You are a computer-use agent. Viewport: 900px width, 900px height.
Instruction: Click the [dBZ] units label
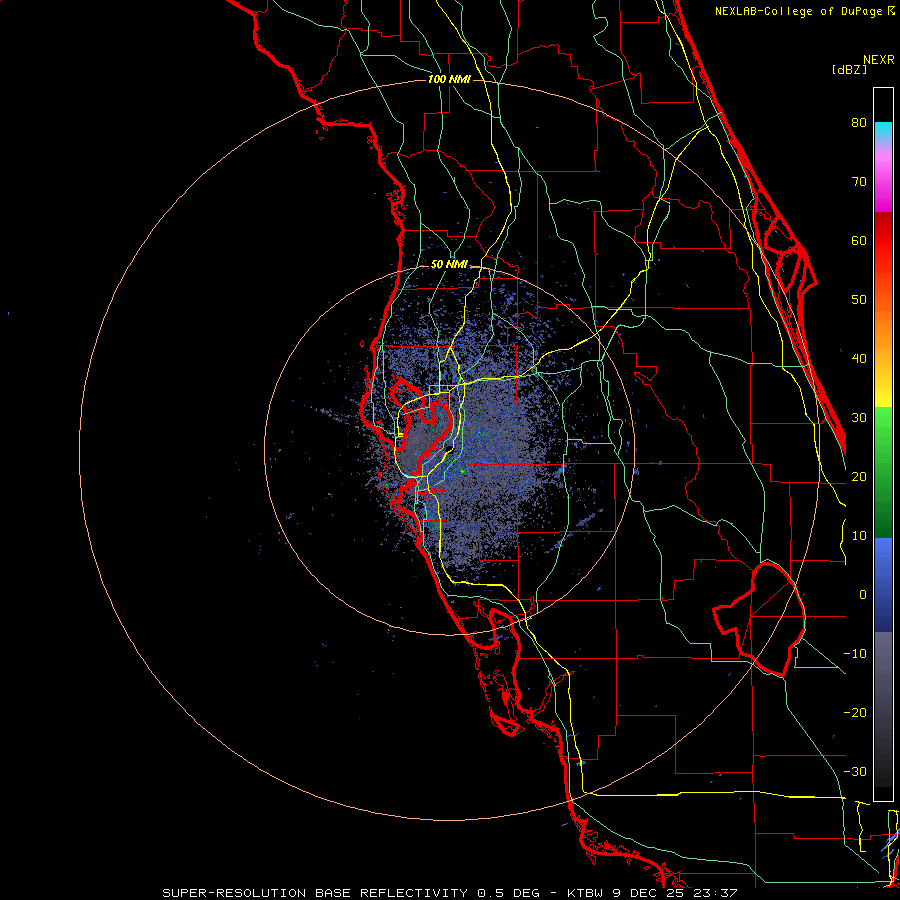(849, 70)
